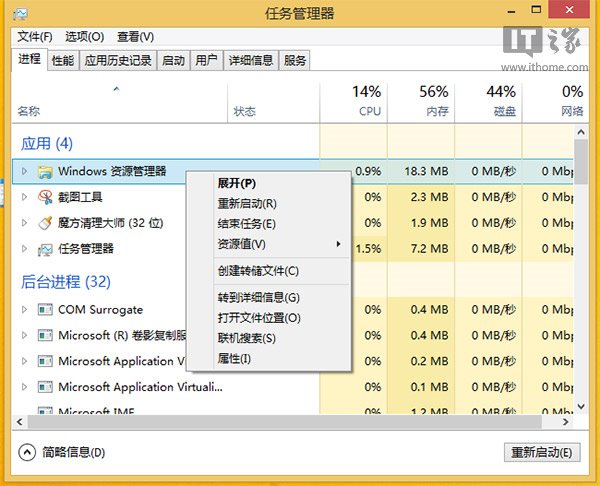Switch to the 性能 tab
600x486 pixels.
(63, 60)
